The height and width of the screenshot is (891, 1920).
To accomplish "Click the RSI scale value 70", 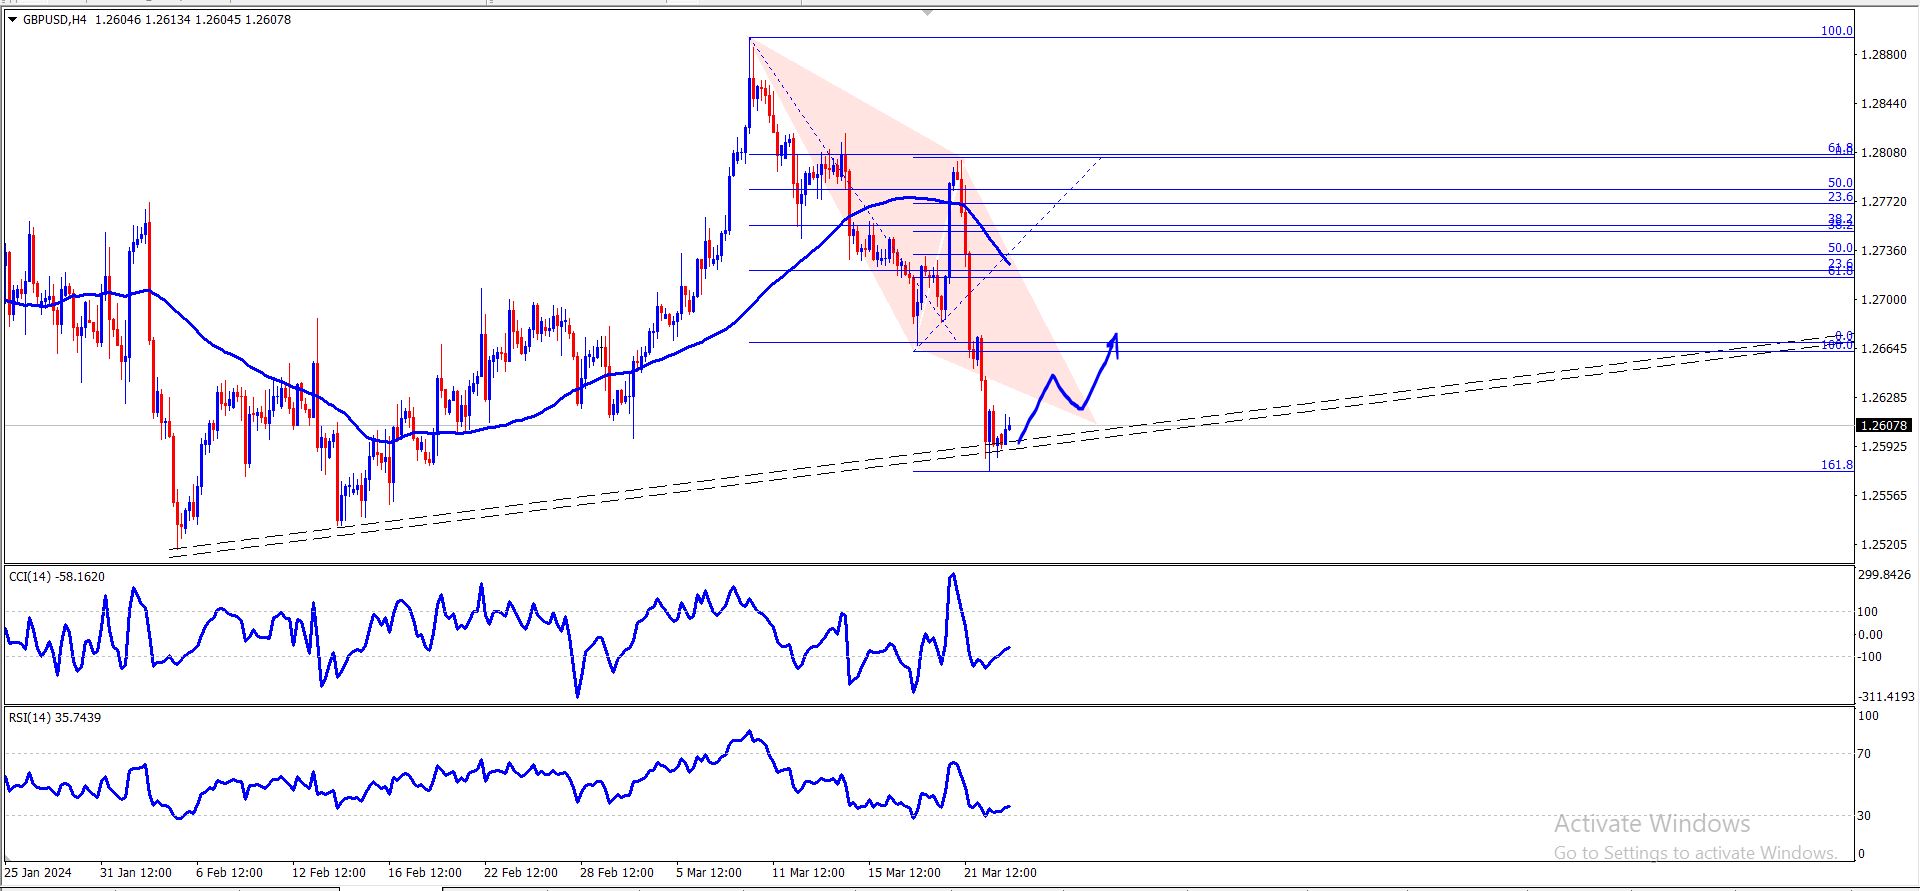I will (1864, 754).
